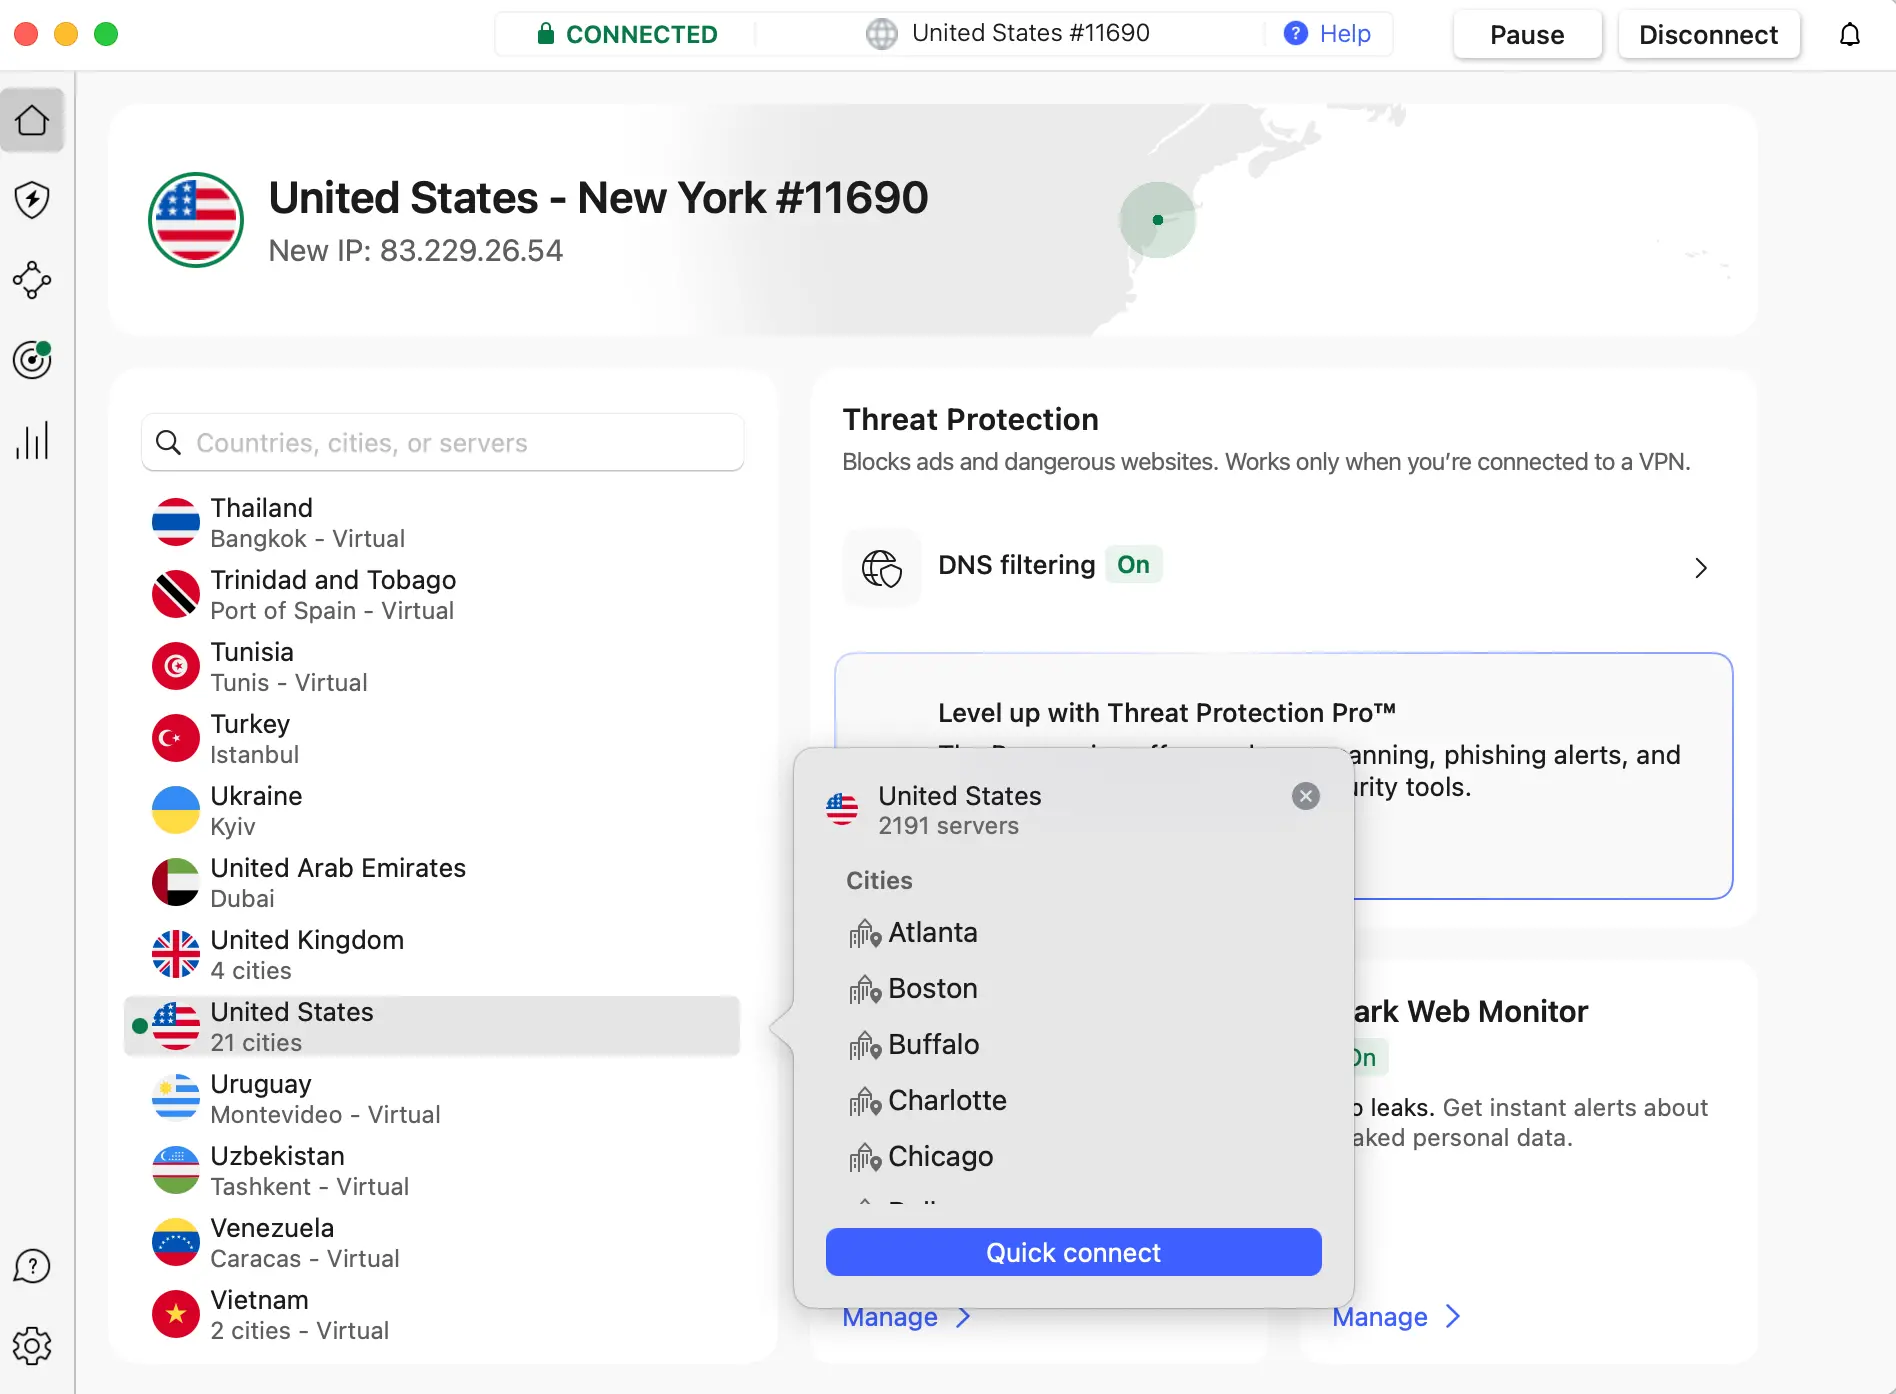This screenshot has width=1896, height=1394.
Task: Select Trinidad and Tobago Port of Spain row
Action: [432, 594]
